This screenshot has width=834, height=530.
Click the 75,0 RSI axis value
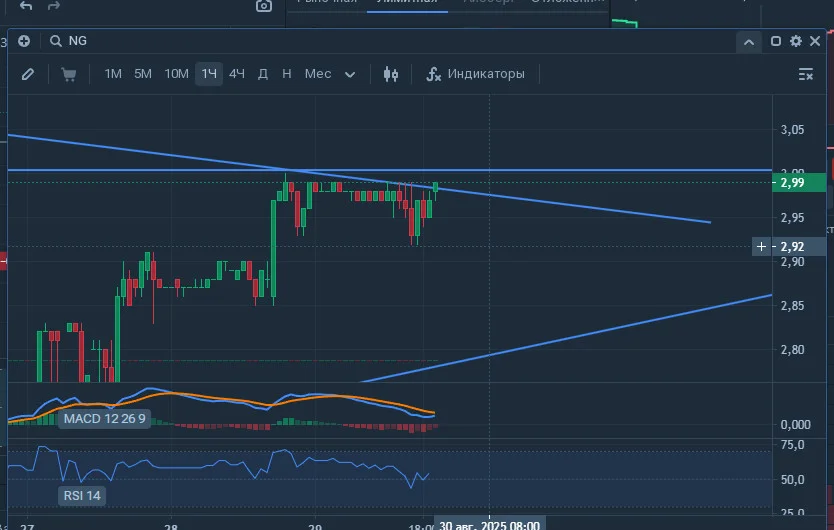tap(793, 445)
